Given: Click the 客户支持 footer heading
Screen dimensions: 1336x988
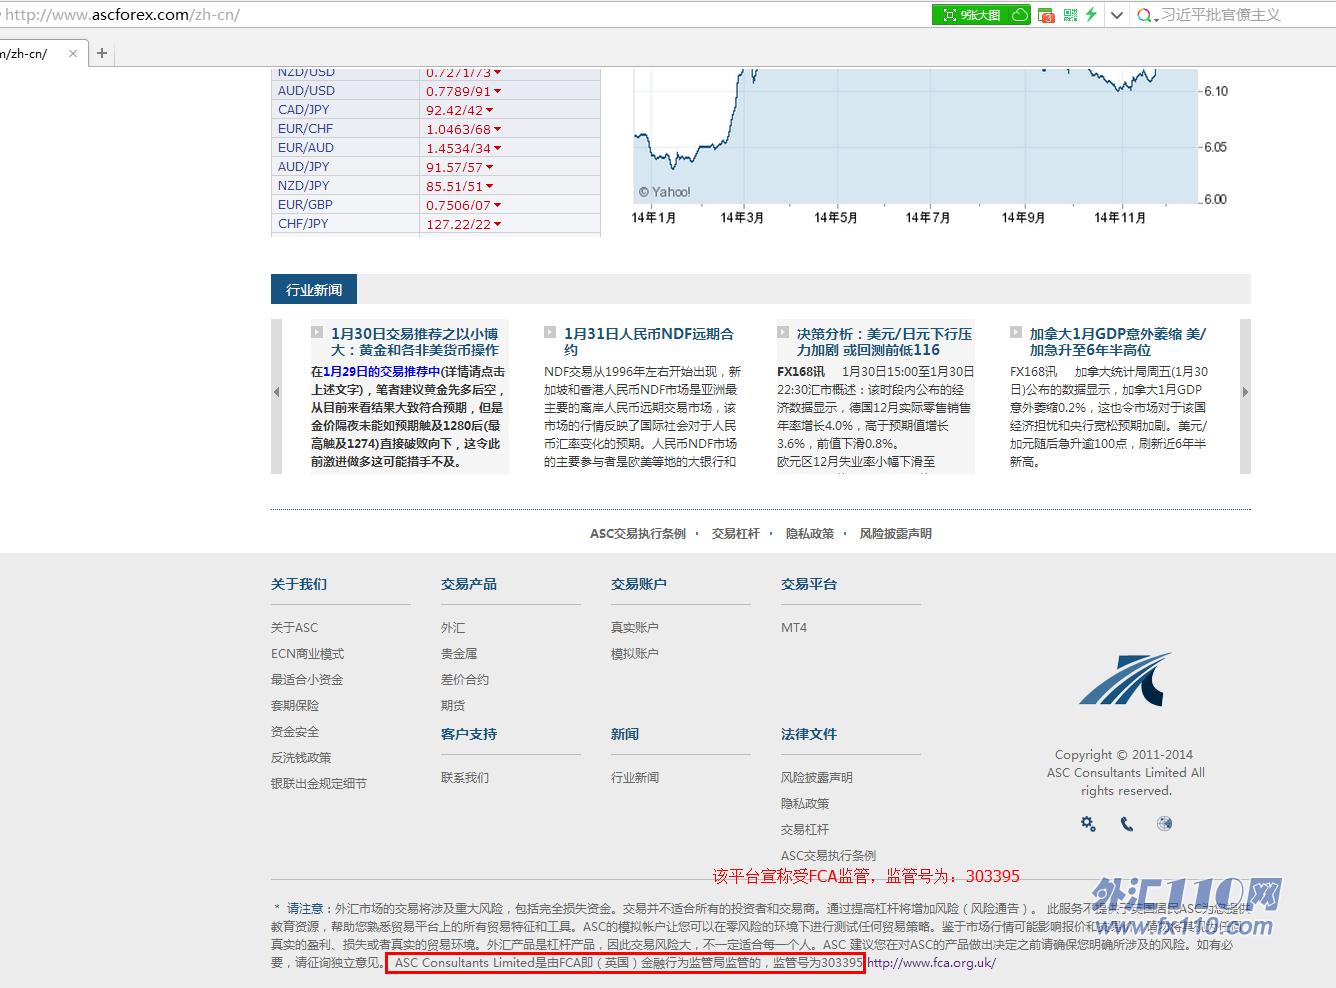Looking at the screenshot, I should click(469, 734).
